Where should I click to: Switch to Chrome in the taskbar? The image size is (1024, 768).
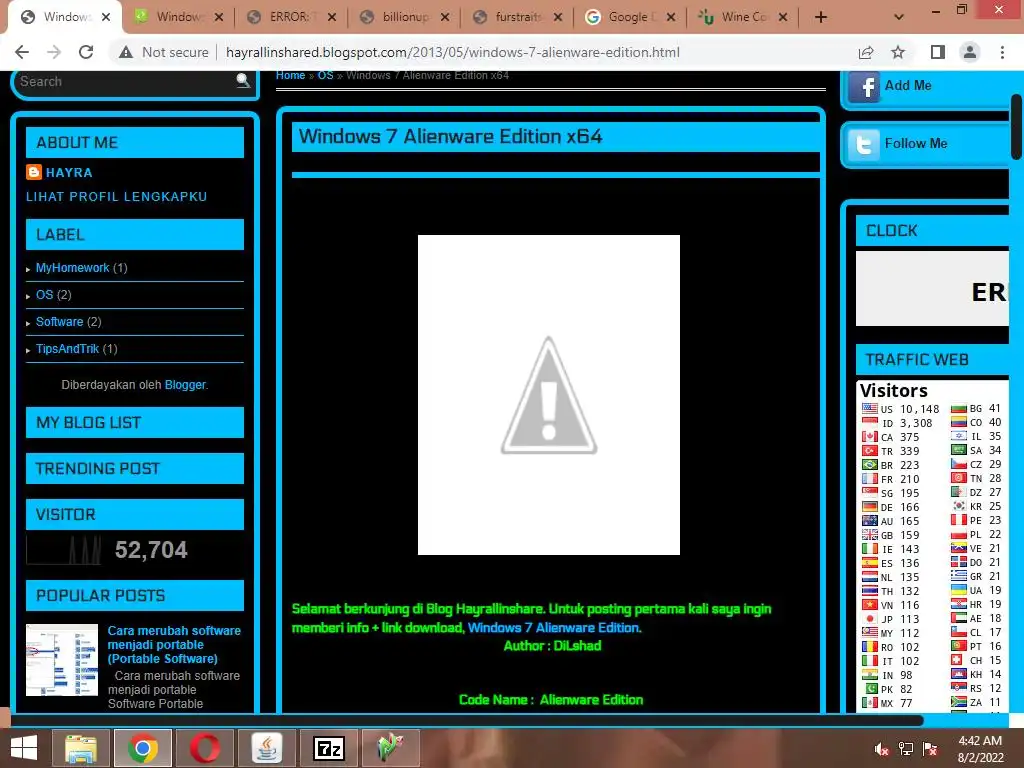click(x=143, y=748)
